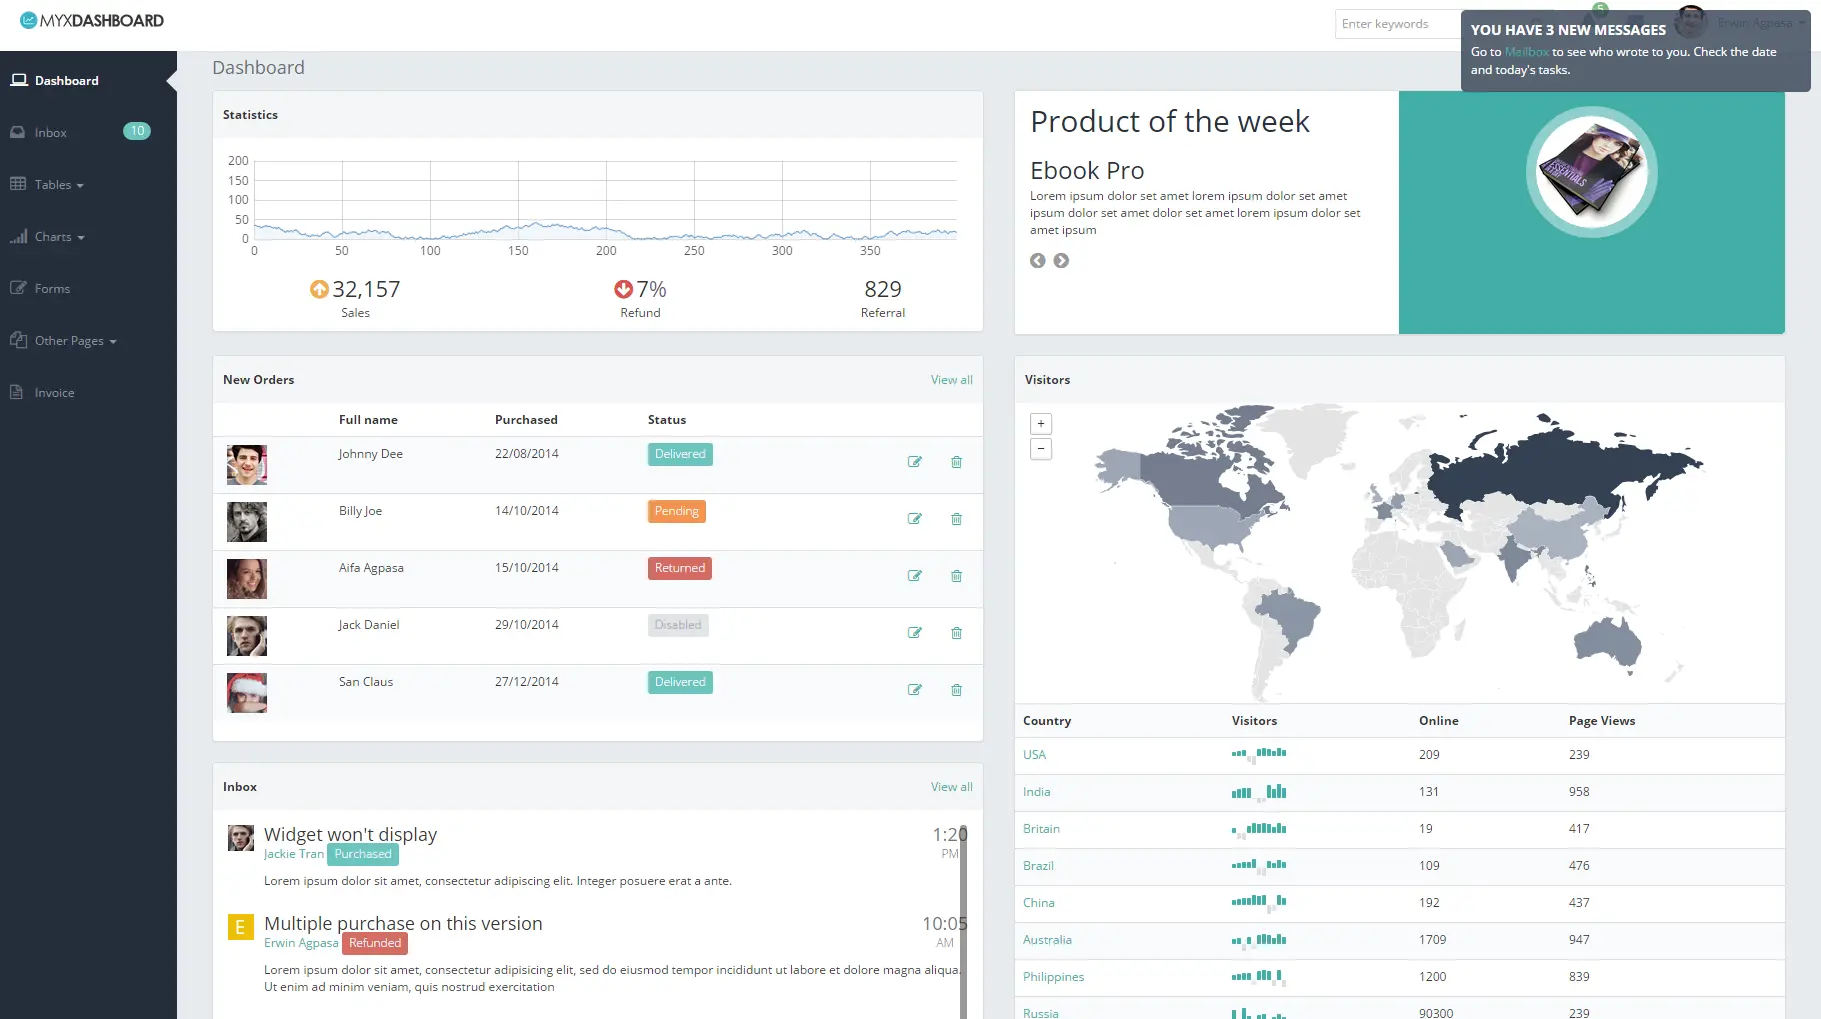Click San Claus's avatar photo
Screen dimensions: 1821x1019
click(x=247, y=693)
